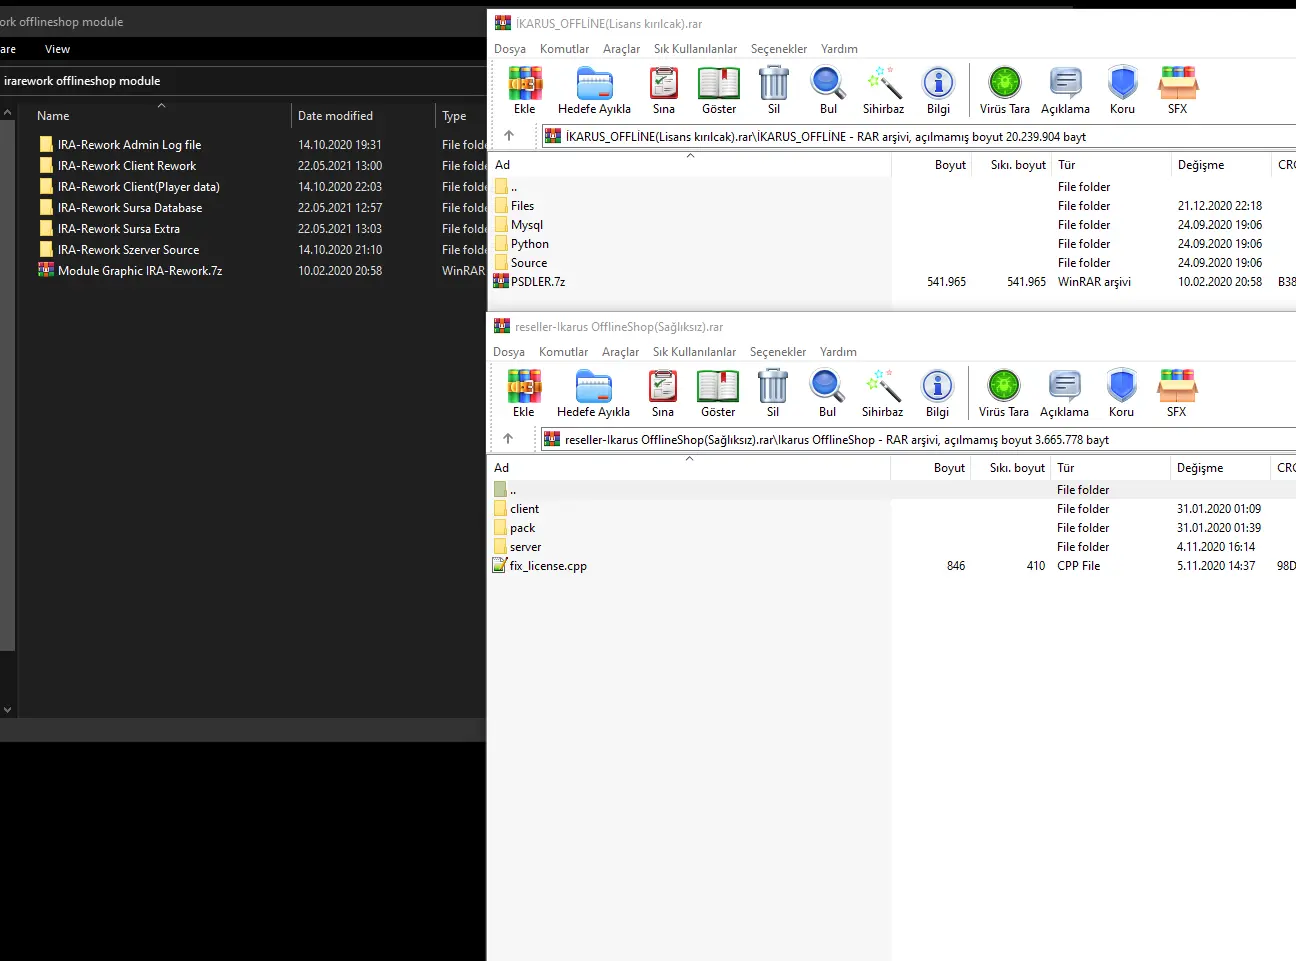The height and width of the screenshot is (961, 1296).
Task: Open Bilgi info in top WinRAR toolbar
Action: pyautogui.click(x=938, y=89)
